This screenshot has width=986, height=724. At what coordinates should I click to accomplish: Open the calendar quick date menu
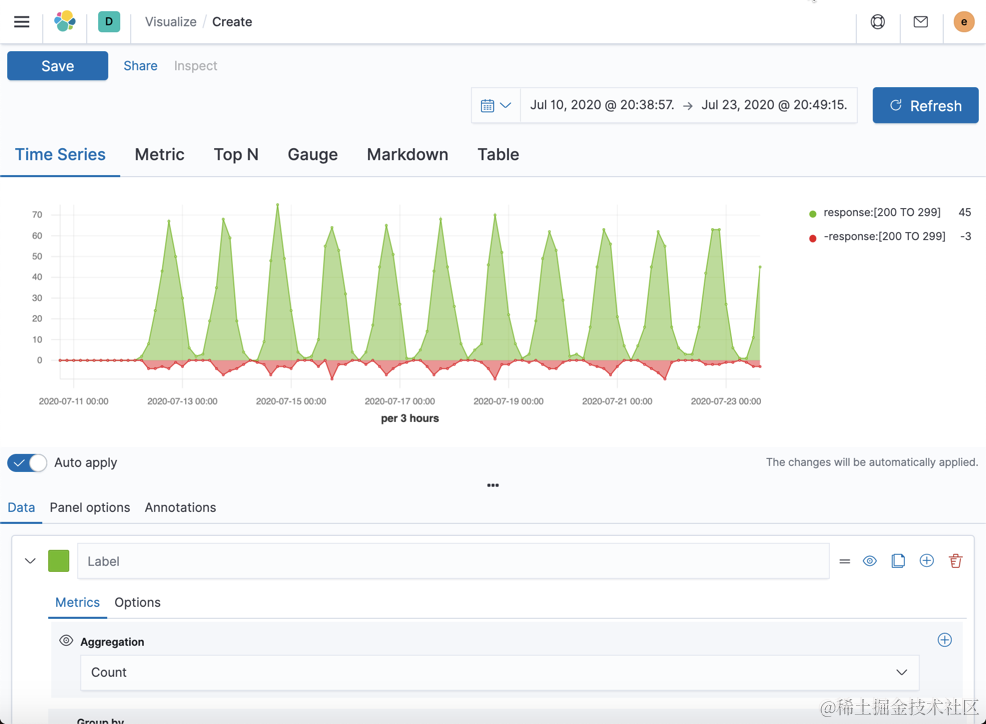tap(496, 105)
